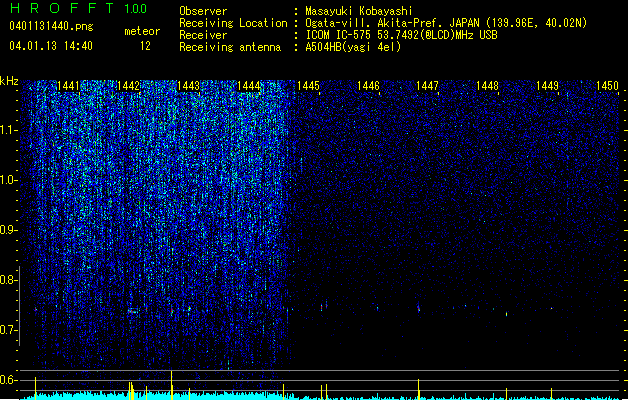
Task: Click the "meteor" count label
Action: (x=142, y=31)
